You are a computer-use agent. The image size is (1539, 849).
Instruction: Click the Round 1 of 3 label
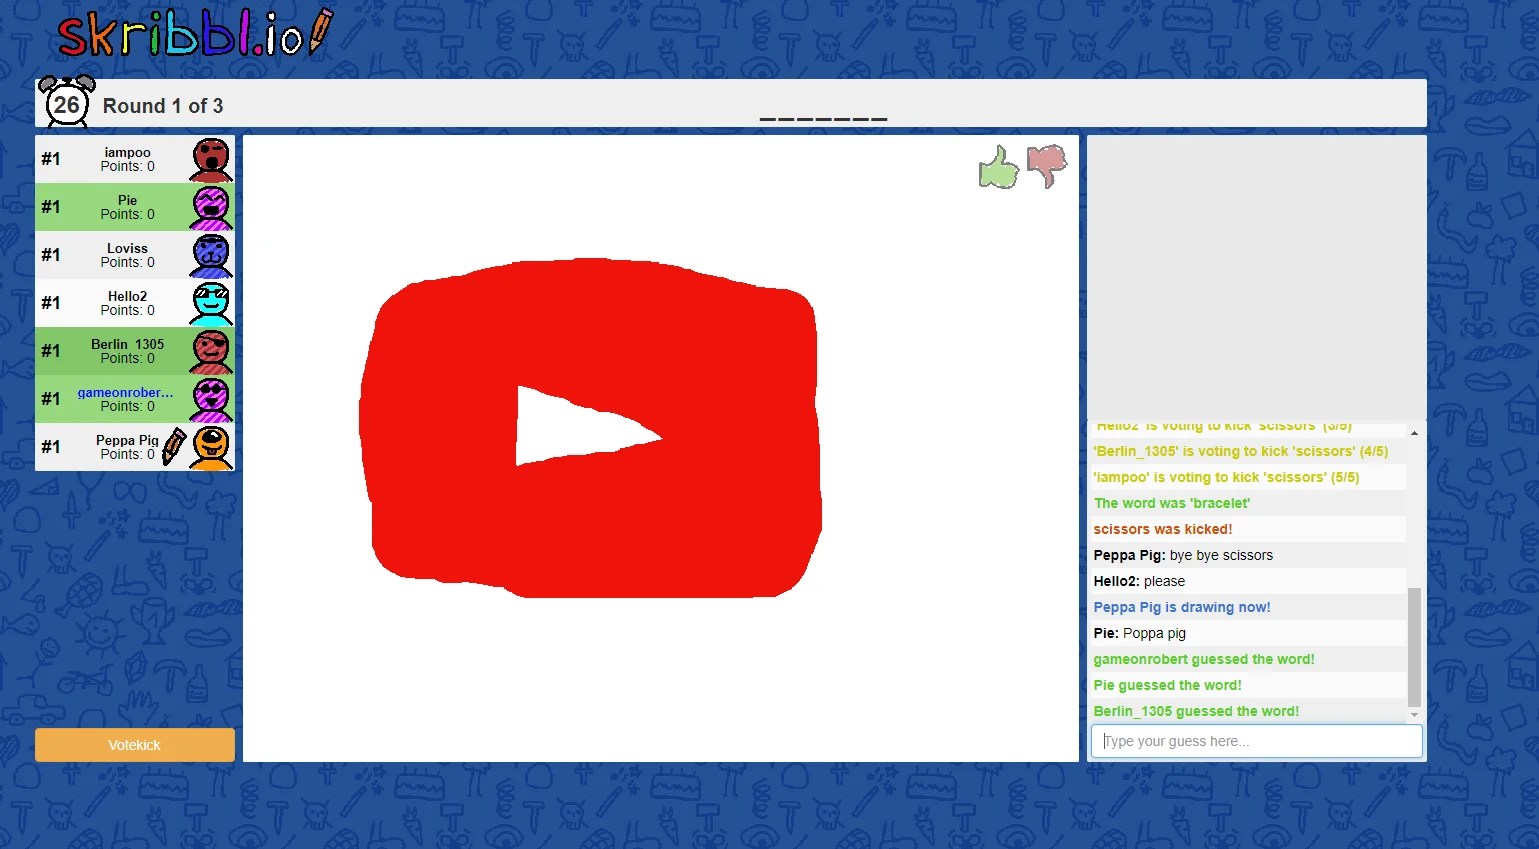(163, 106)
